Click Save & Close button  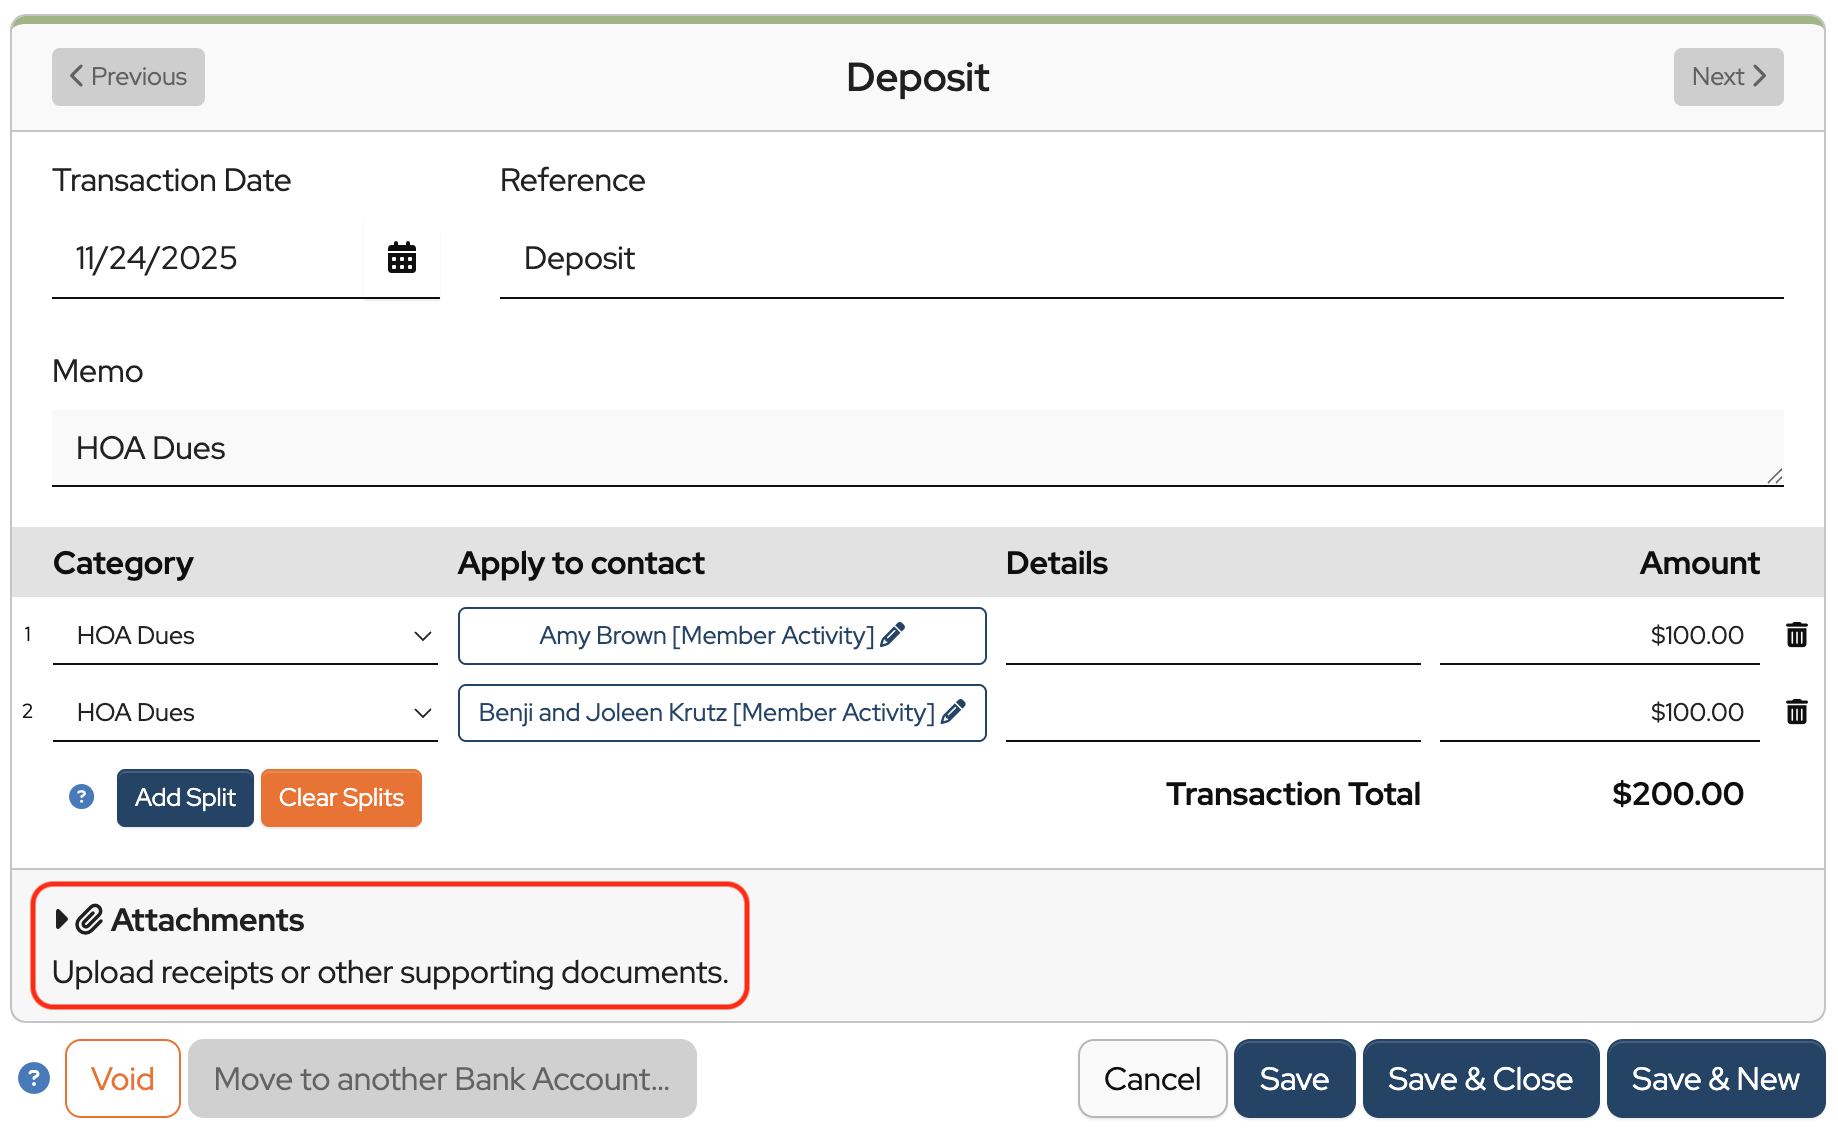pyautogui.click(x=1480, y=1078)
